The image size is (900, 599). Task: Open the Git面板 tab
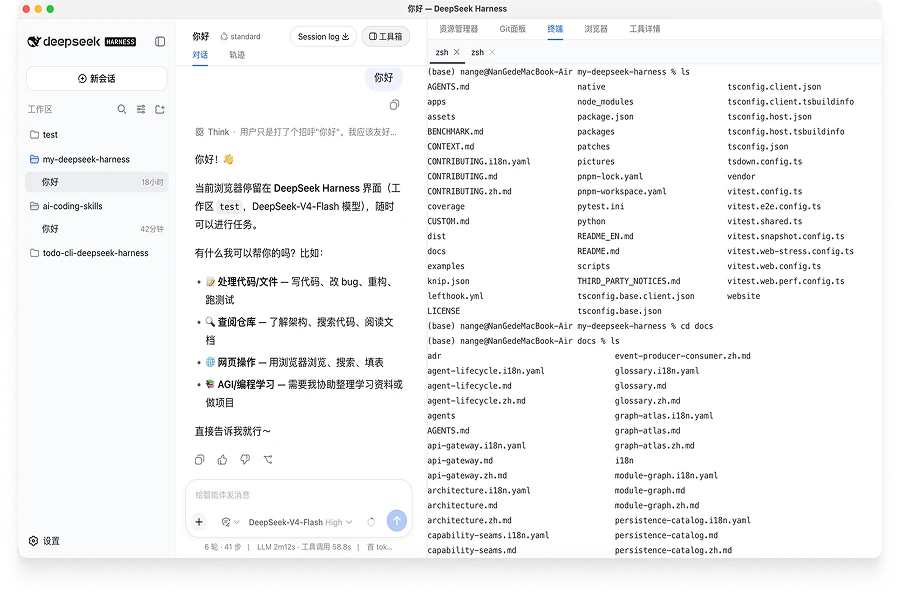pyautogui.click(x=513, y=29)
